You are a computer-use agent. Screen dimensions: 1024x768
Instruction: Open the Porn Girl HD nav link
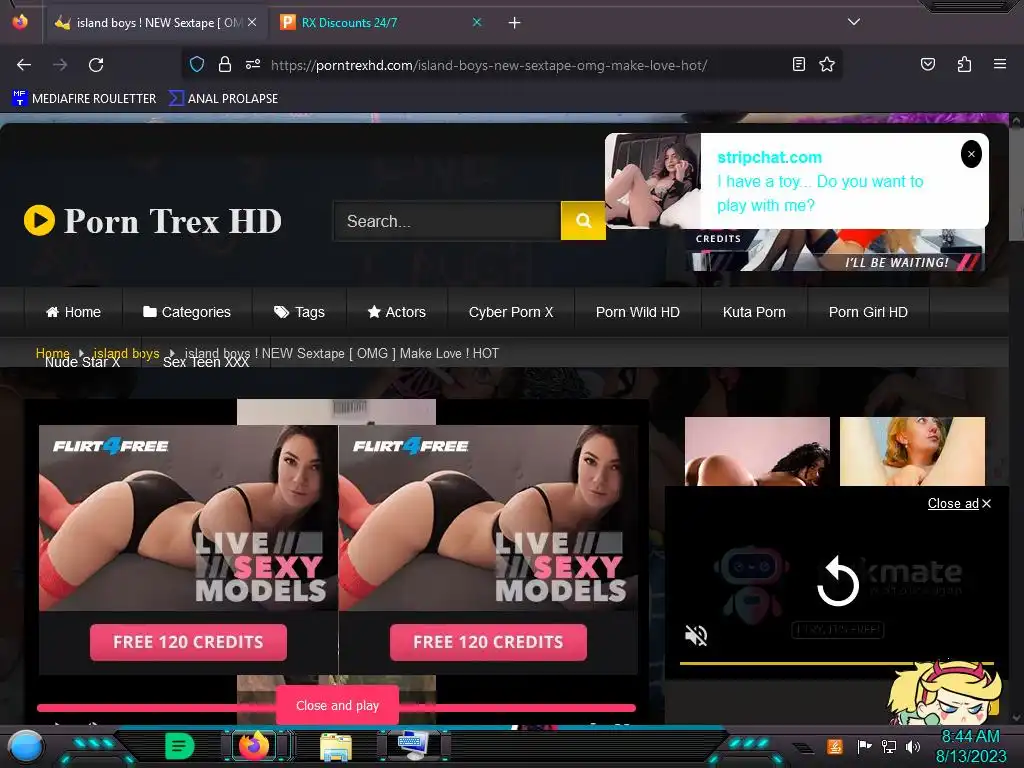coord(868,312)
